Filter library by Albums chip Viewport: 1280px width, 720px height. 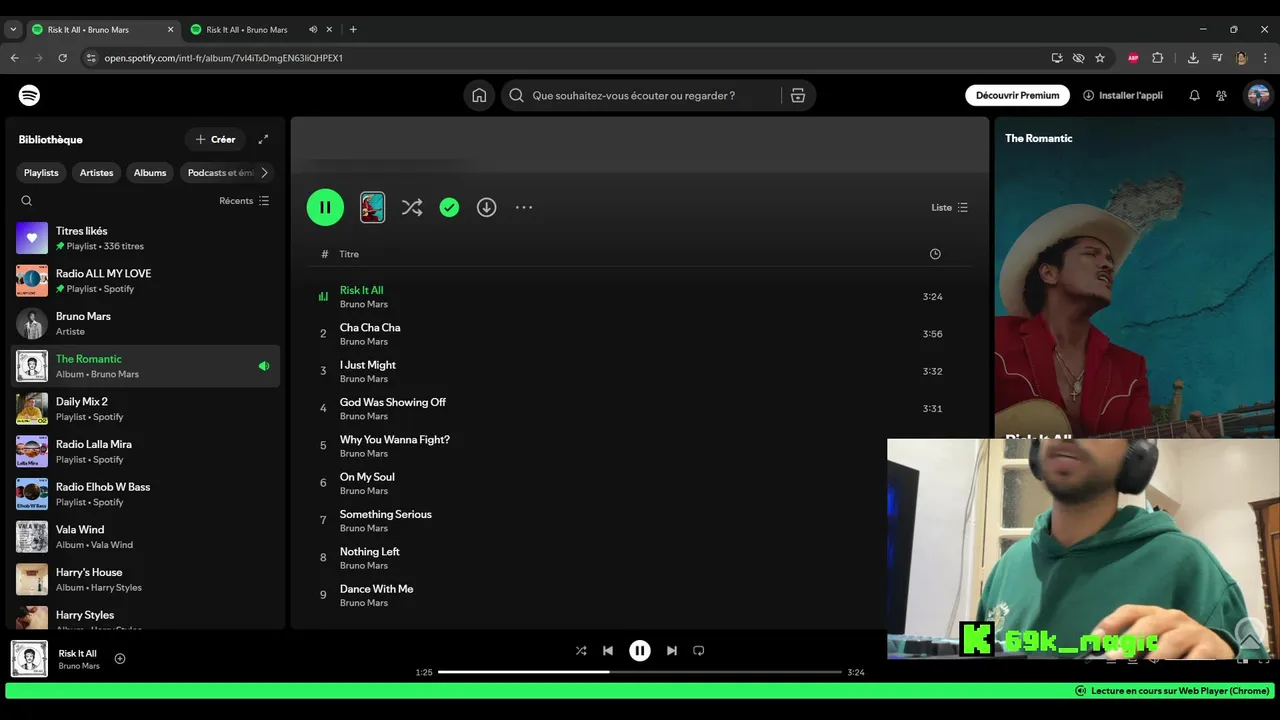(150, 173)
